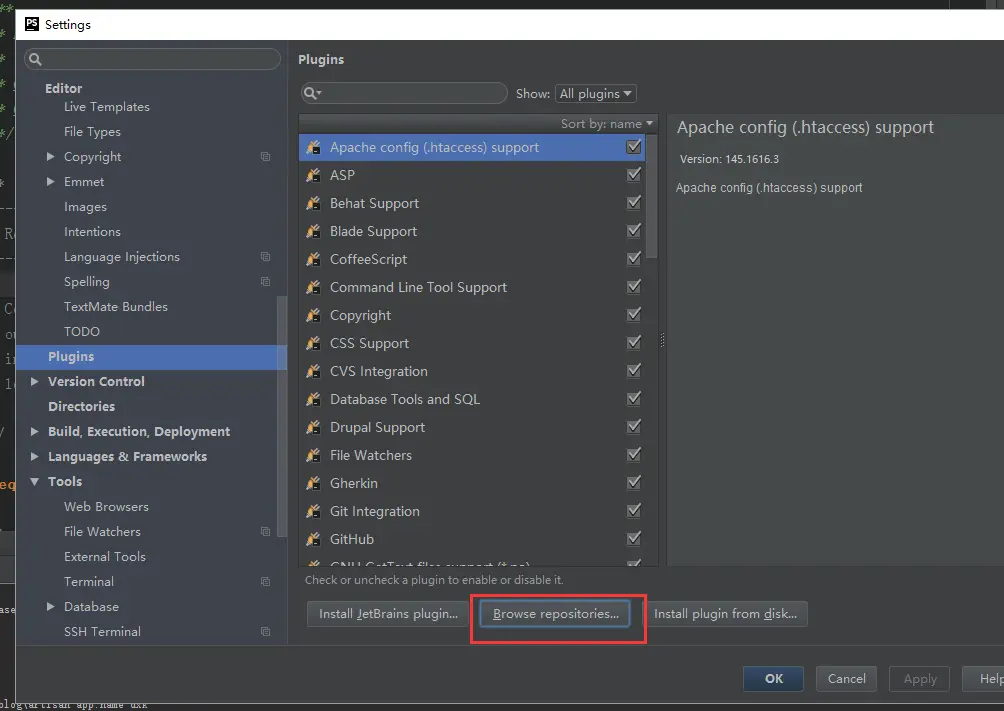Image resolution: width=1004 pixels, height=711 pixels.
Task: Click project-level icon next to Terminal
Action: (x=265, y=582)
